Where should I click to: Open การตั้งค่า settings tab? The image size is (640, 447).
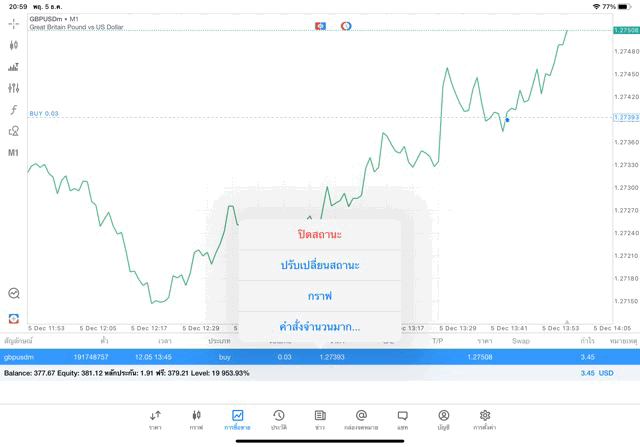485,419
